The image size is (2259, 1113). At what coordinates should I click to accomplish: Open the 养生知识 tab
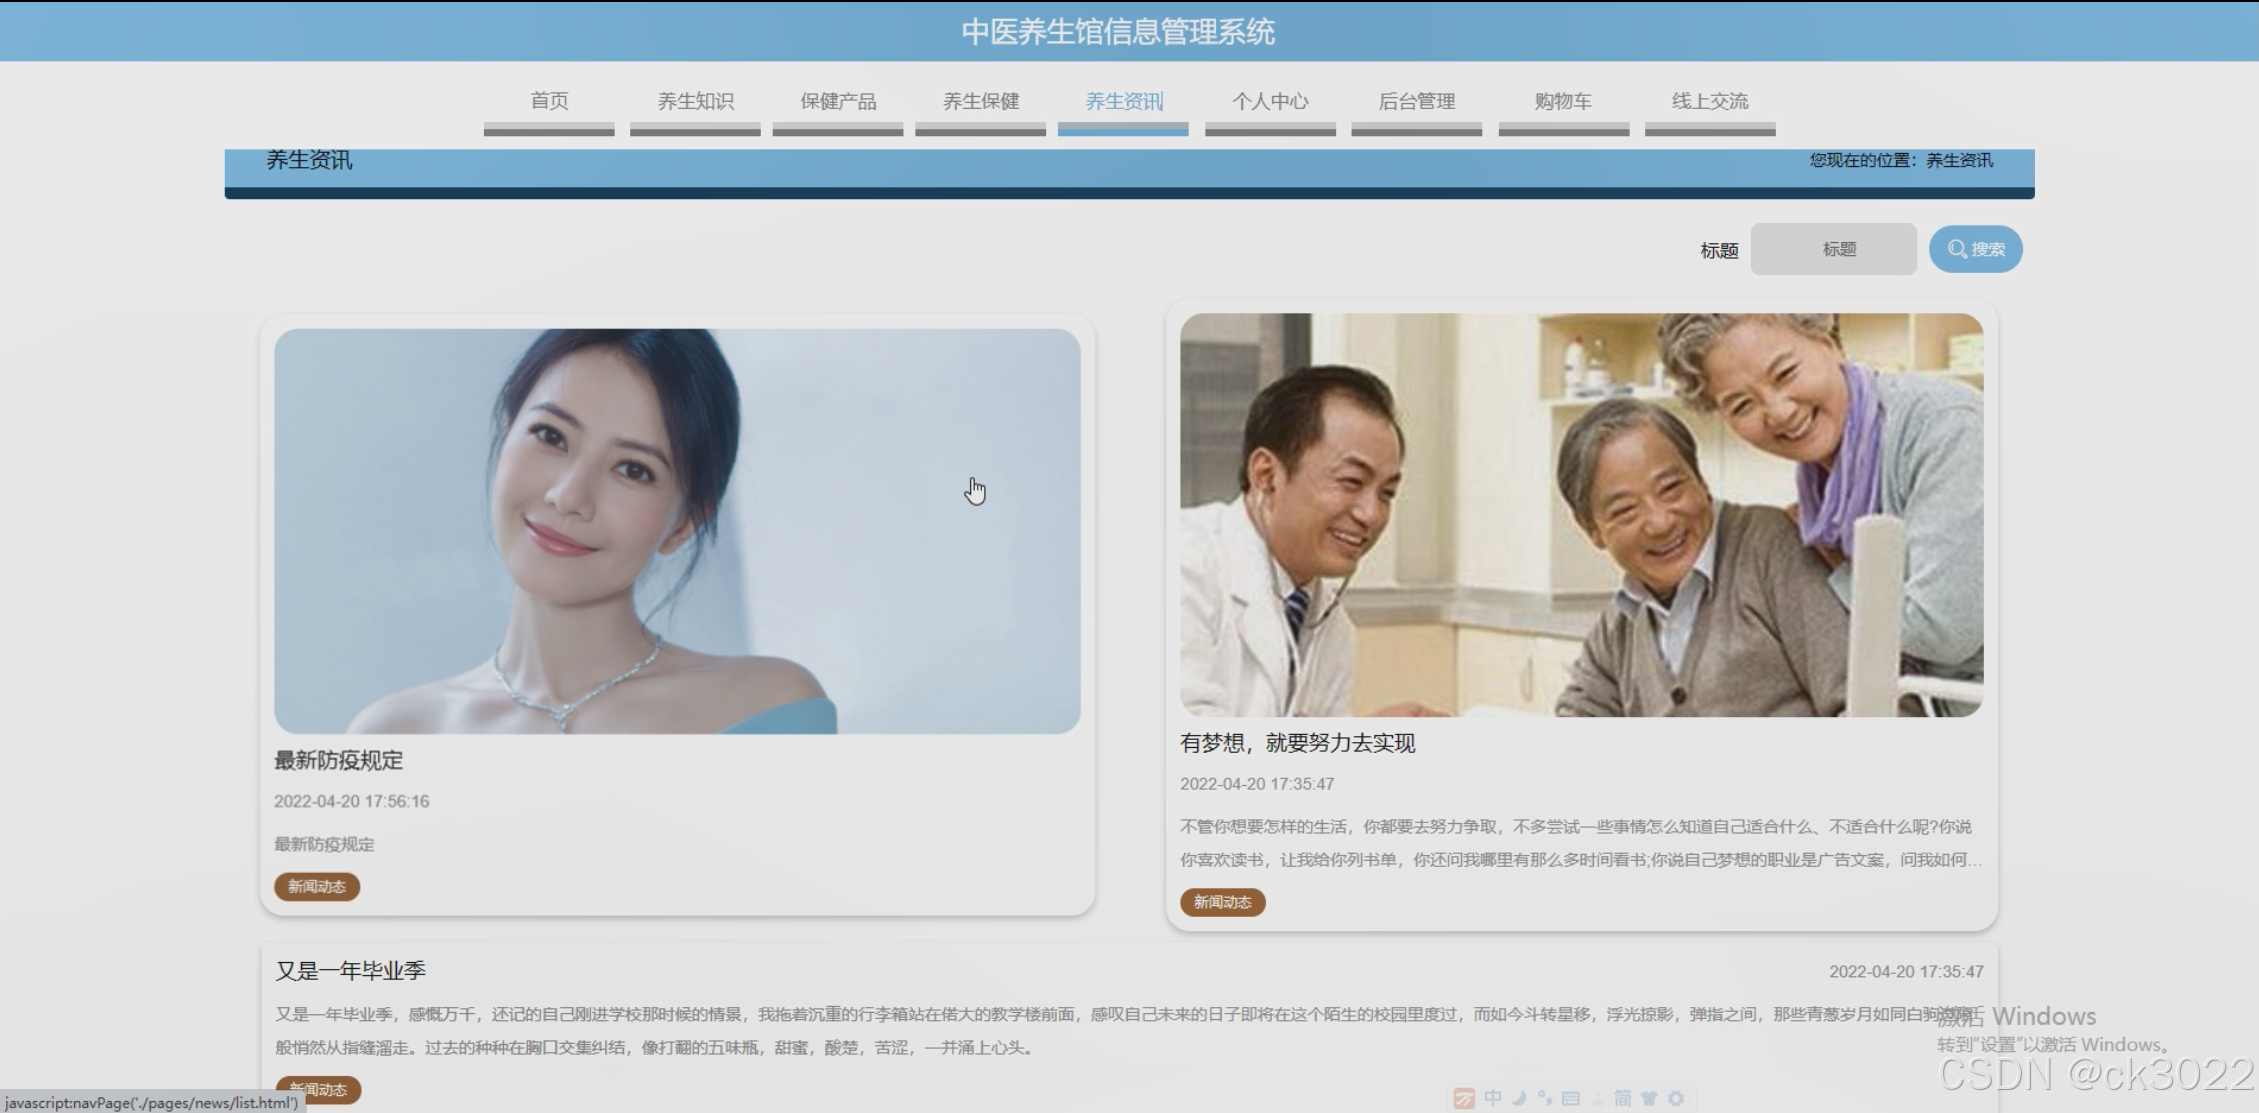(x=695, y=101)
